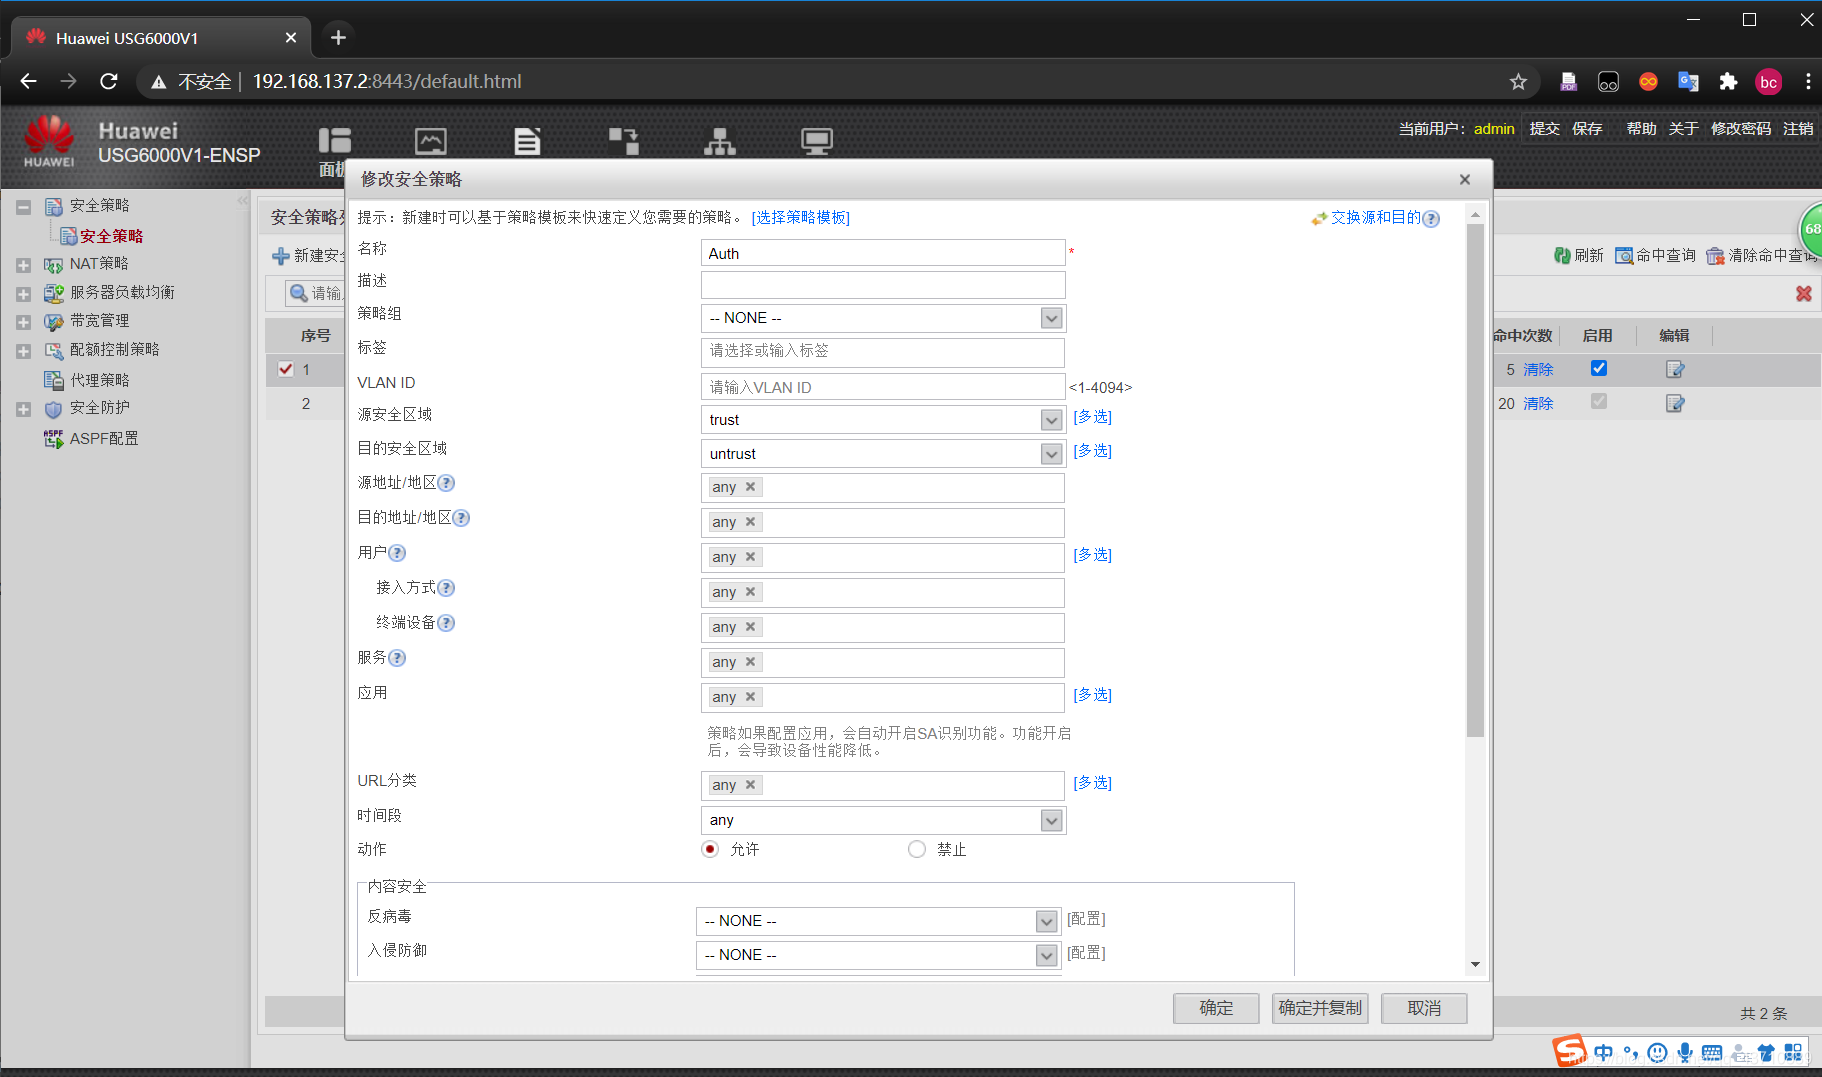Viewport: 1822px width, 1077px height.
Task: Open help for 用户 field
Action: [x=398, y=553]
